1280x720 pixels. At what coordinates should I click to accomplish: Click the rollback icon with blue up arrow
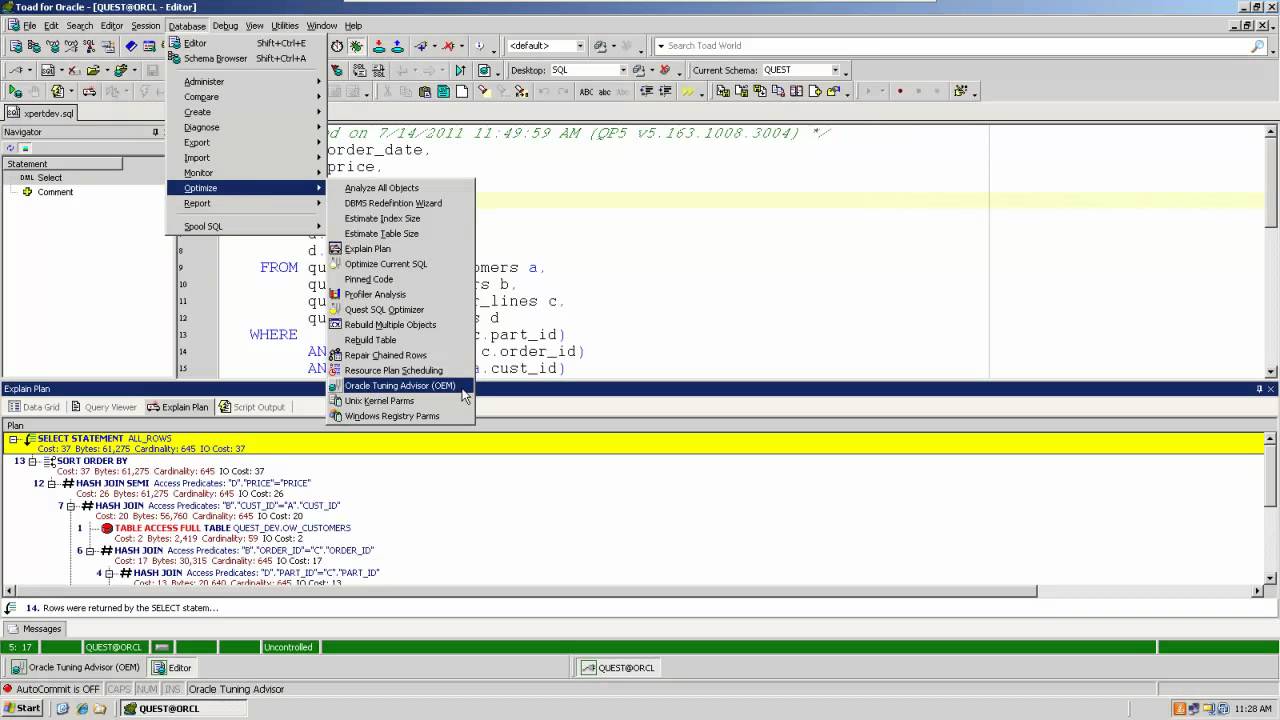(397, 46)
